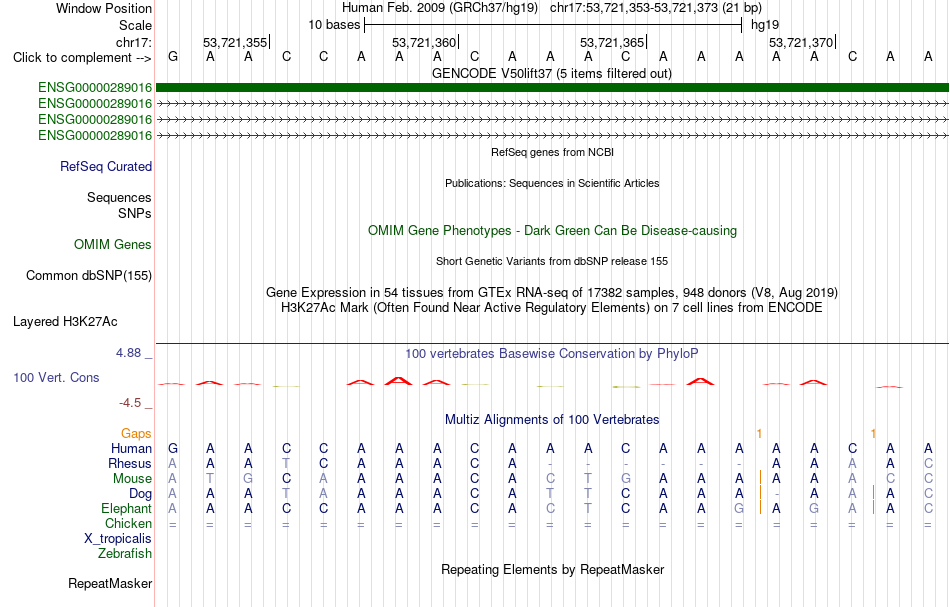Click the solid dark green exon bar

552,88
